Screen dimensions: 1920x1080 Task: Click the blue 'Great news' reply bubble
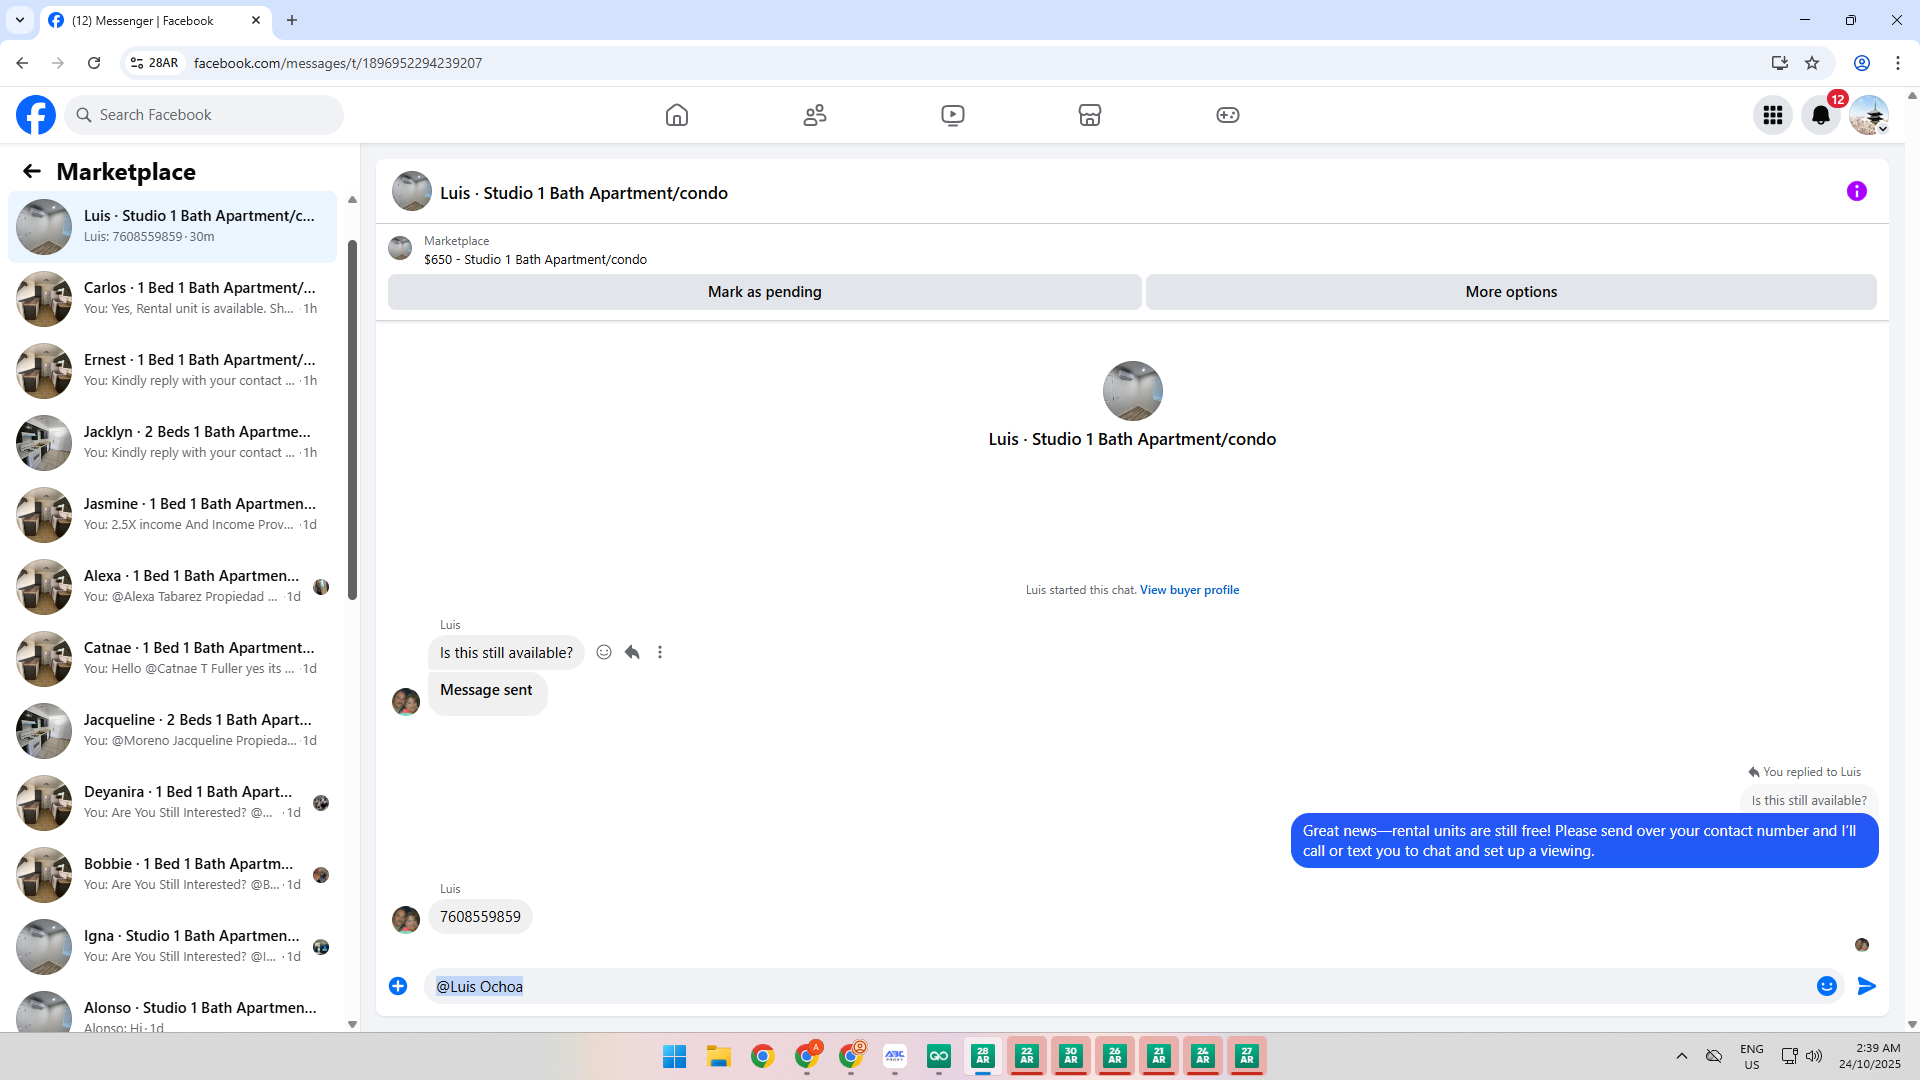(x=1584, y=841)
